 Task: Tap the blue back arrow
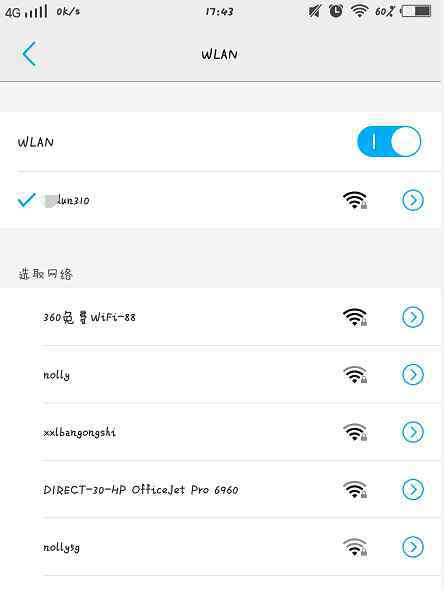click(x=29, y=54)
